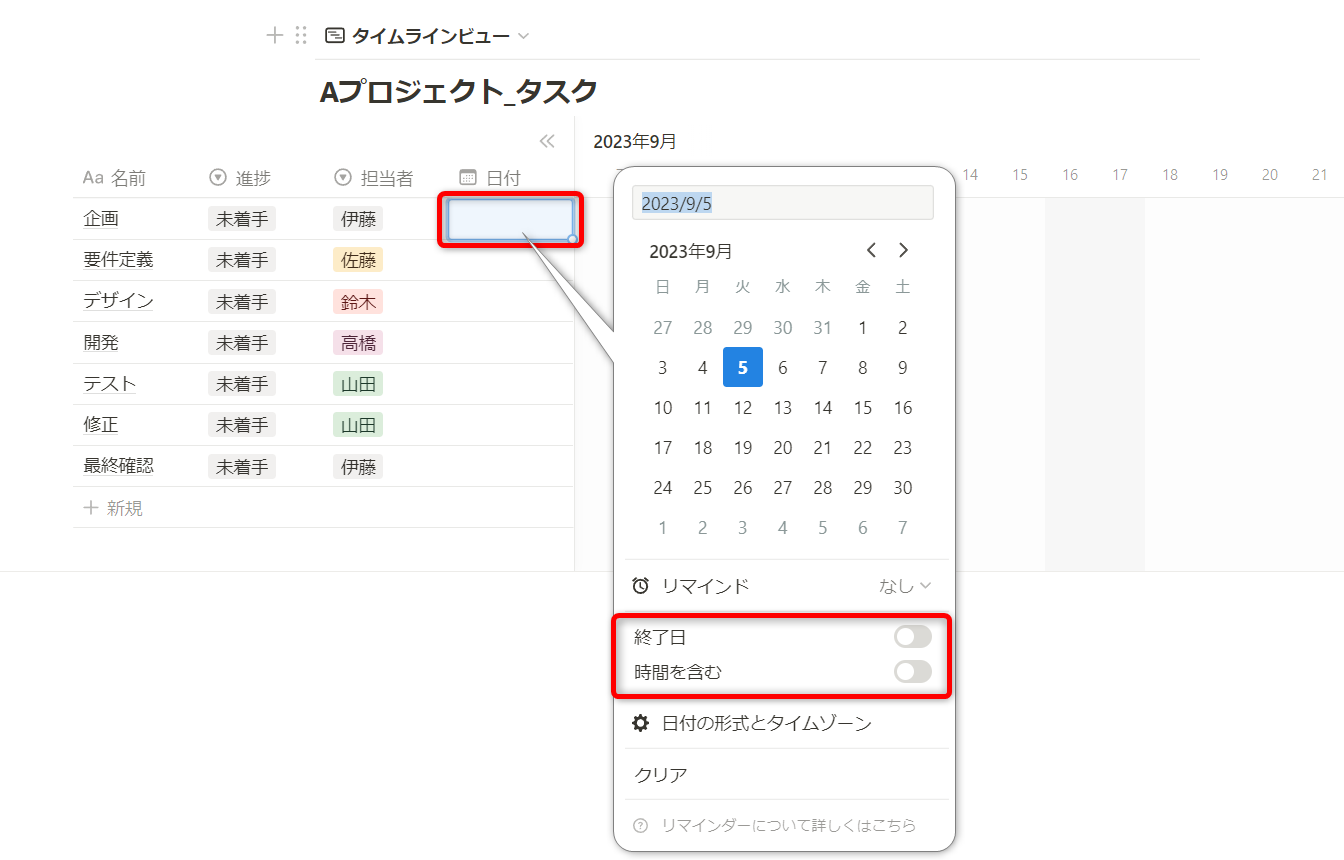1344x860 pixels.
Task: Select day 15 in the September calendar
Action: point(862,408)
